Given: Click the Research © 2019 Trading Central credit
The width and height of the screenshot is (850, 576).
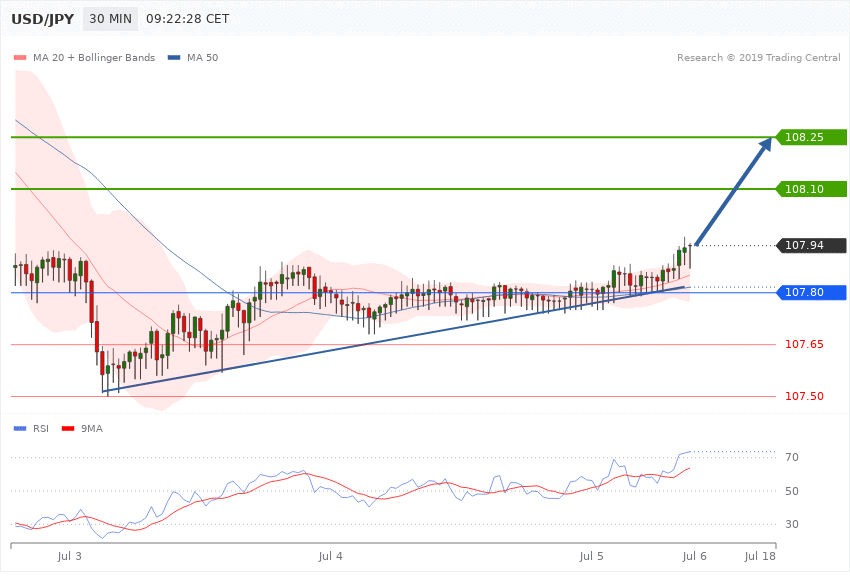Looking at the screenshot, I should pyautogui.click(x=758, y=57).
